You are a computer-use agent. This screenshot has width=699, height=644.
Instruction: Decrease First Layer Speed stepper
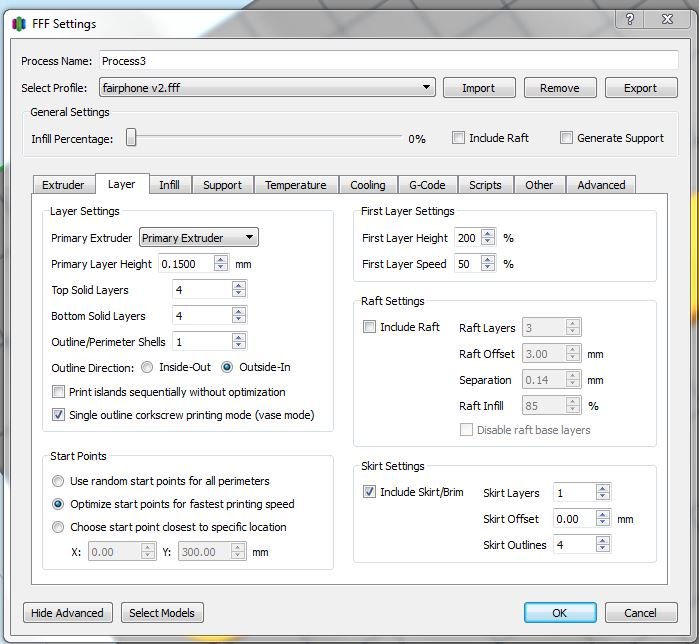pos(488,269)
